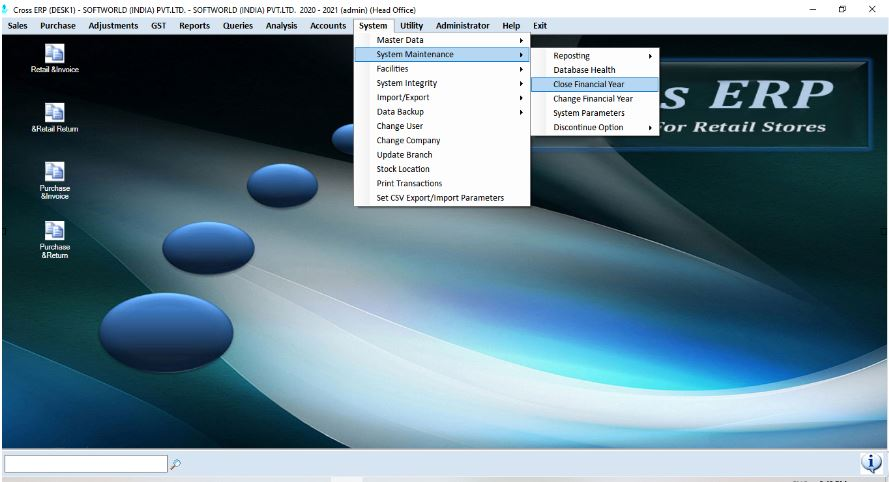Select System Parameters option
Screen dimensions: 889x482
tap(588, 113)
